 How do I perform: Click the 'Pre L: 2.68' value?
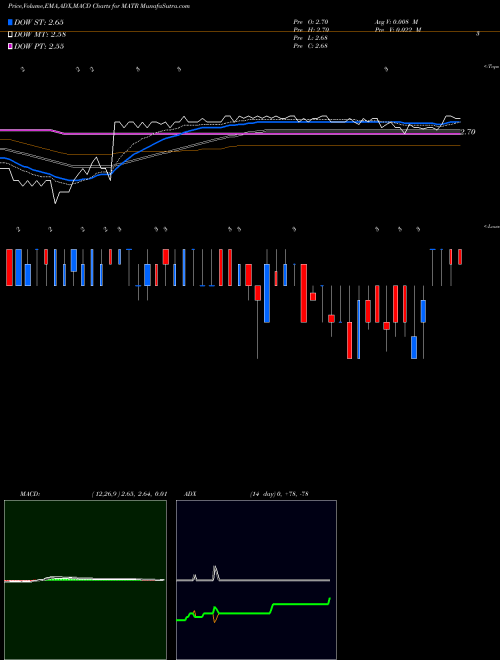[311, 38]
